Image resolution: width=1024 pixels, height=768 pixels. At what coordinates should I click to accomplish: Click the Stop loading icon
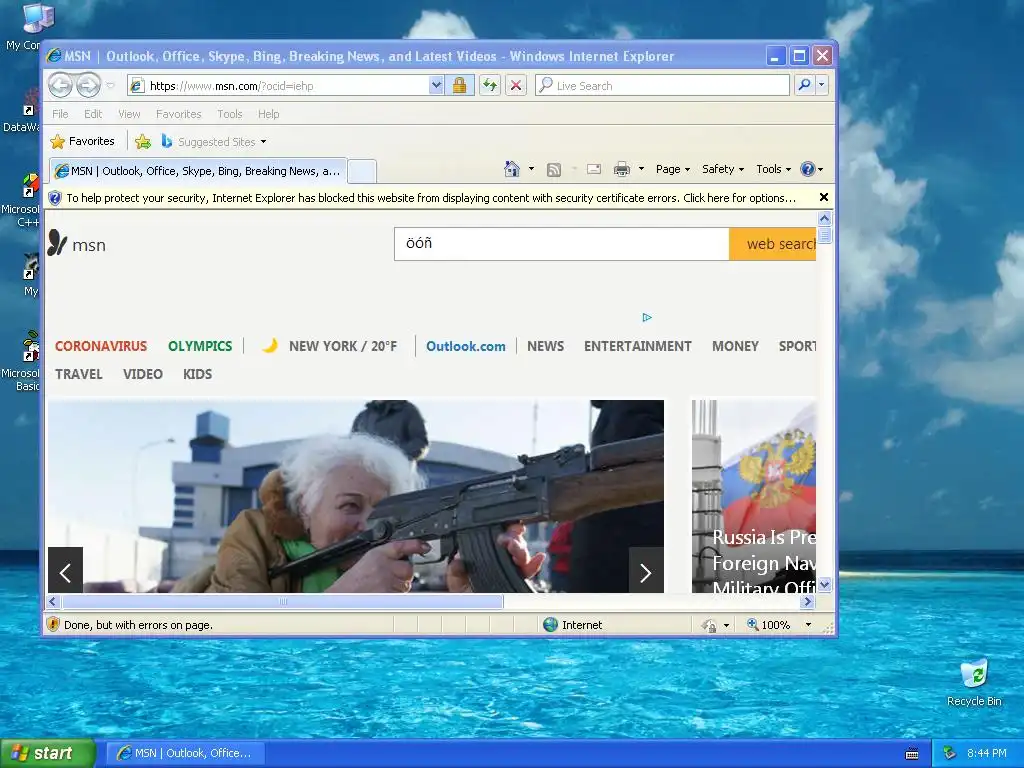point(516,86)
